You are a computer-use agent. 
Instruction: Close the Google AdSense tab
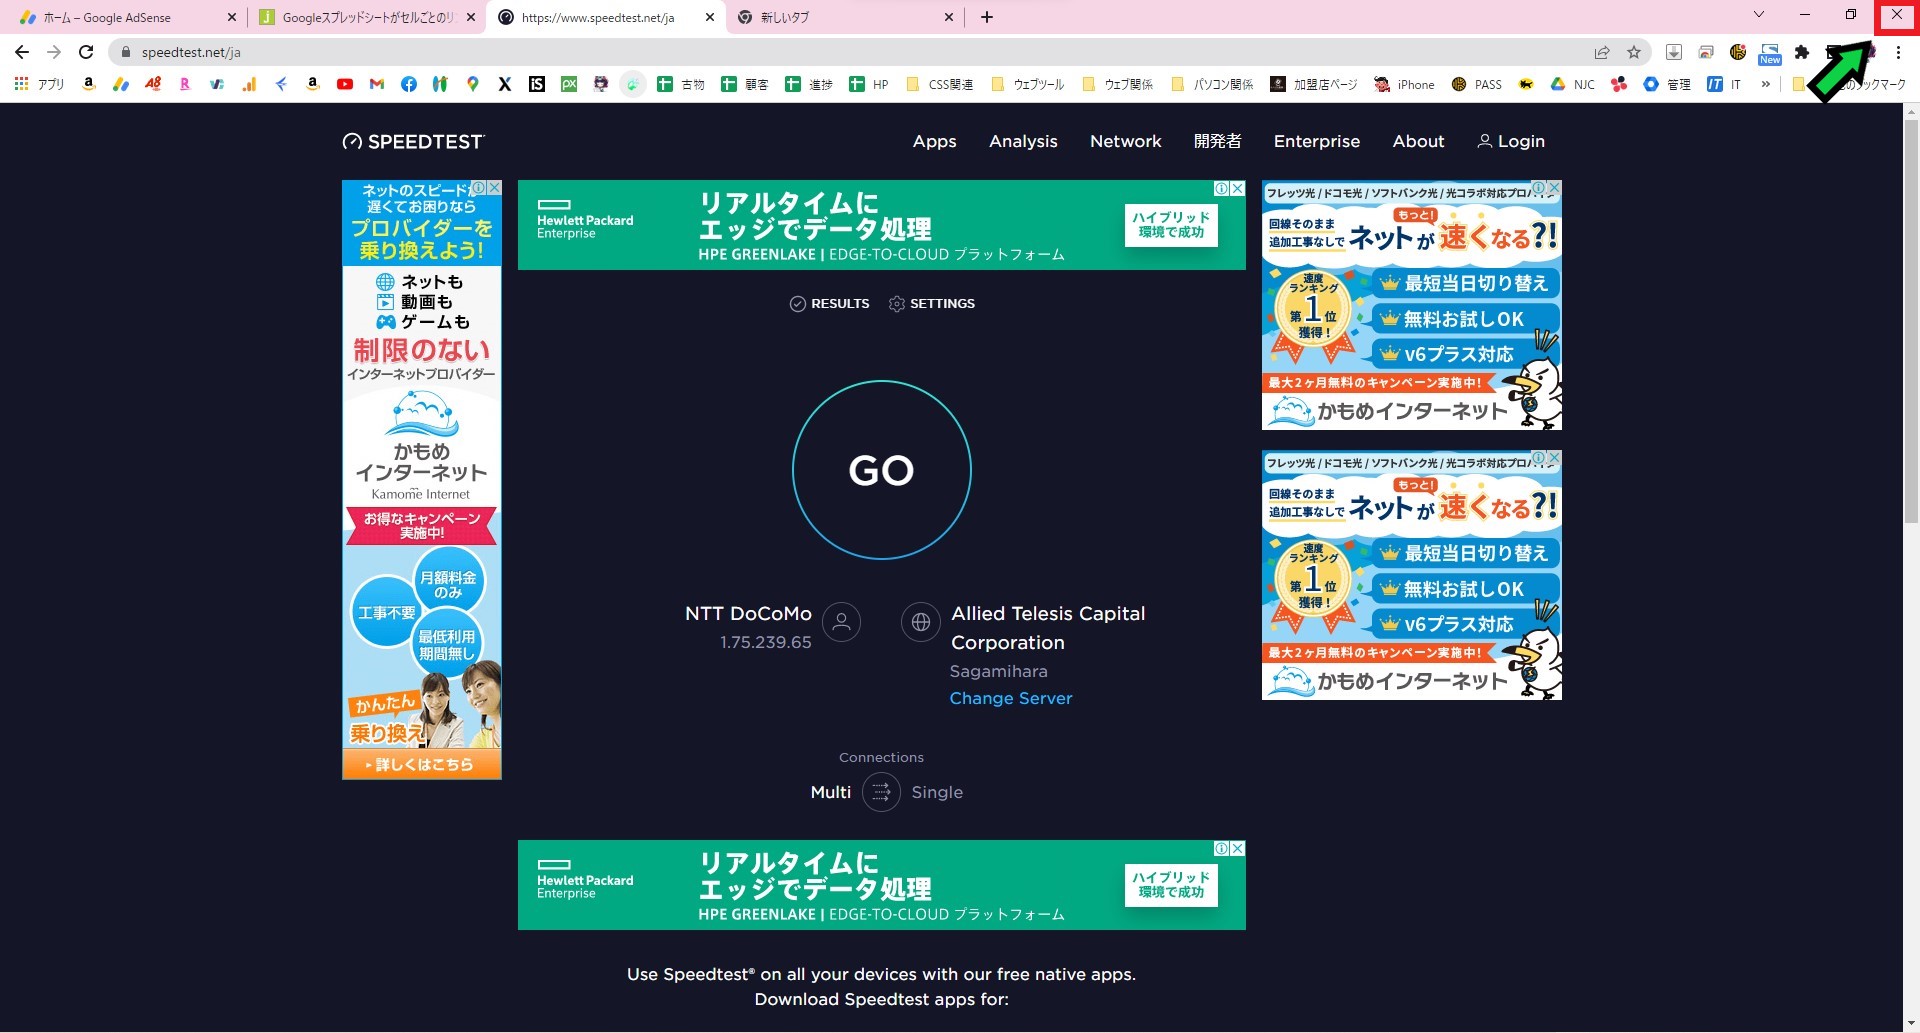[x=232, y=17]
